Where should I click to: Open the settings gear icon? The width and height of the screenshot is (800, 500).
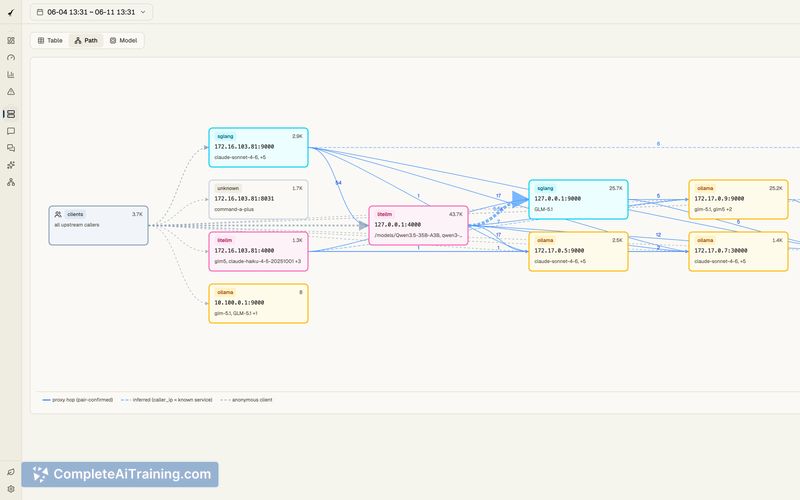click(x=11, y=489)
